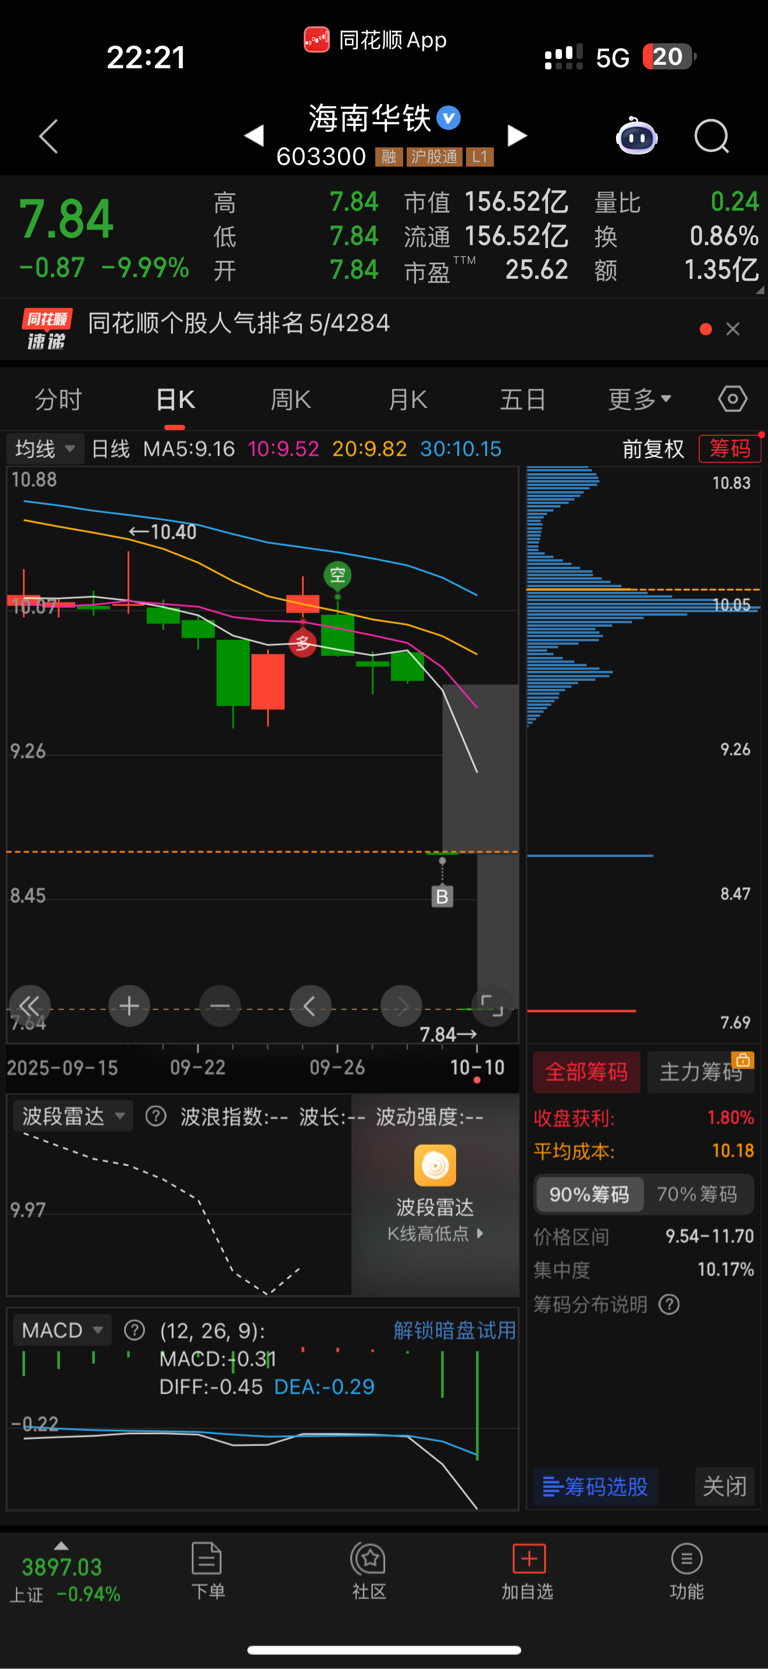This screenshot has width=768, height=1669.
Task: Expand quote details corner triangle
Action: (760, 291)
